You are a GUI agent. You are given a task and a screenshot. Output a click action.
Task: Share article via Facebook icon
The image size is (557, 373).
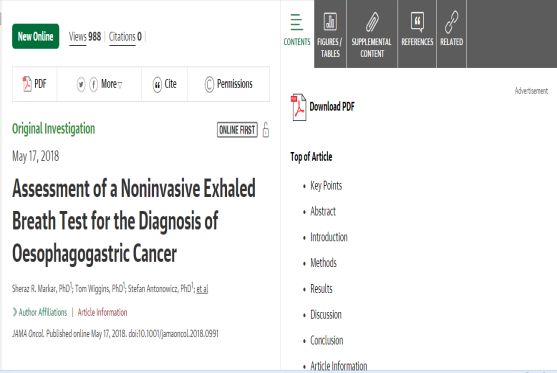click(x=93, y=85)
